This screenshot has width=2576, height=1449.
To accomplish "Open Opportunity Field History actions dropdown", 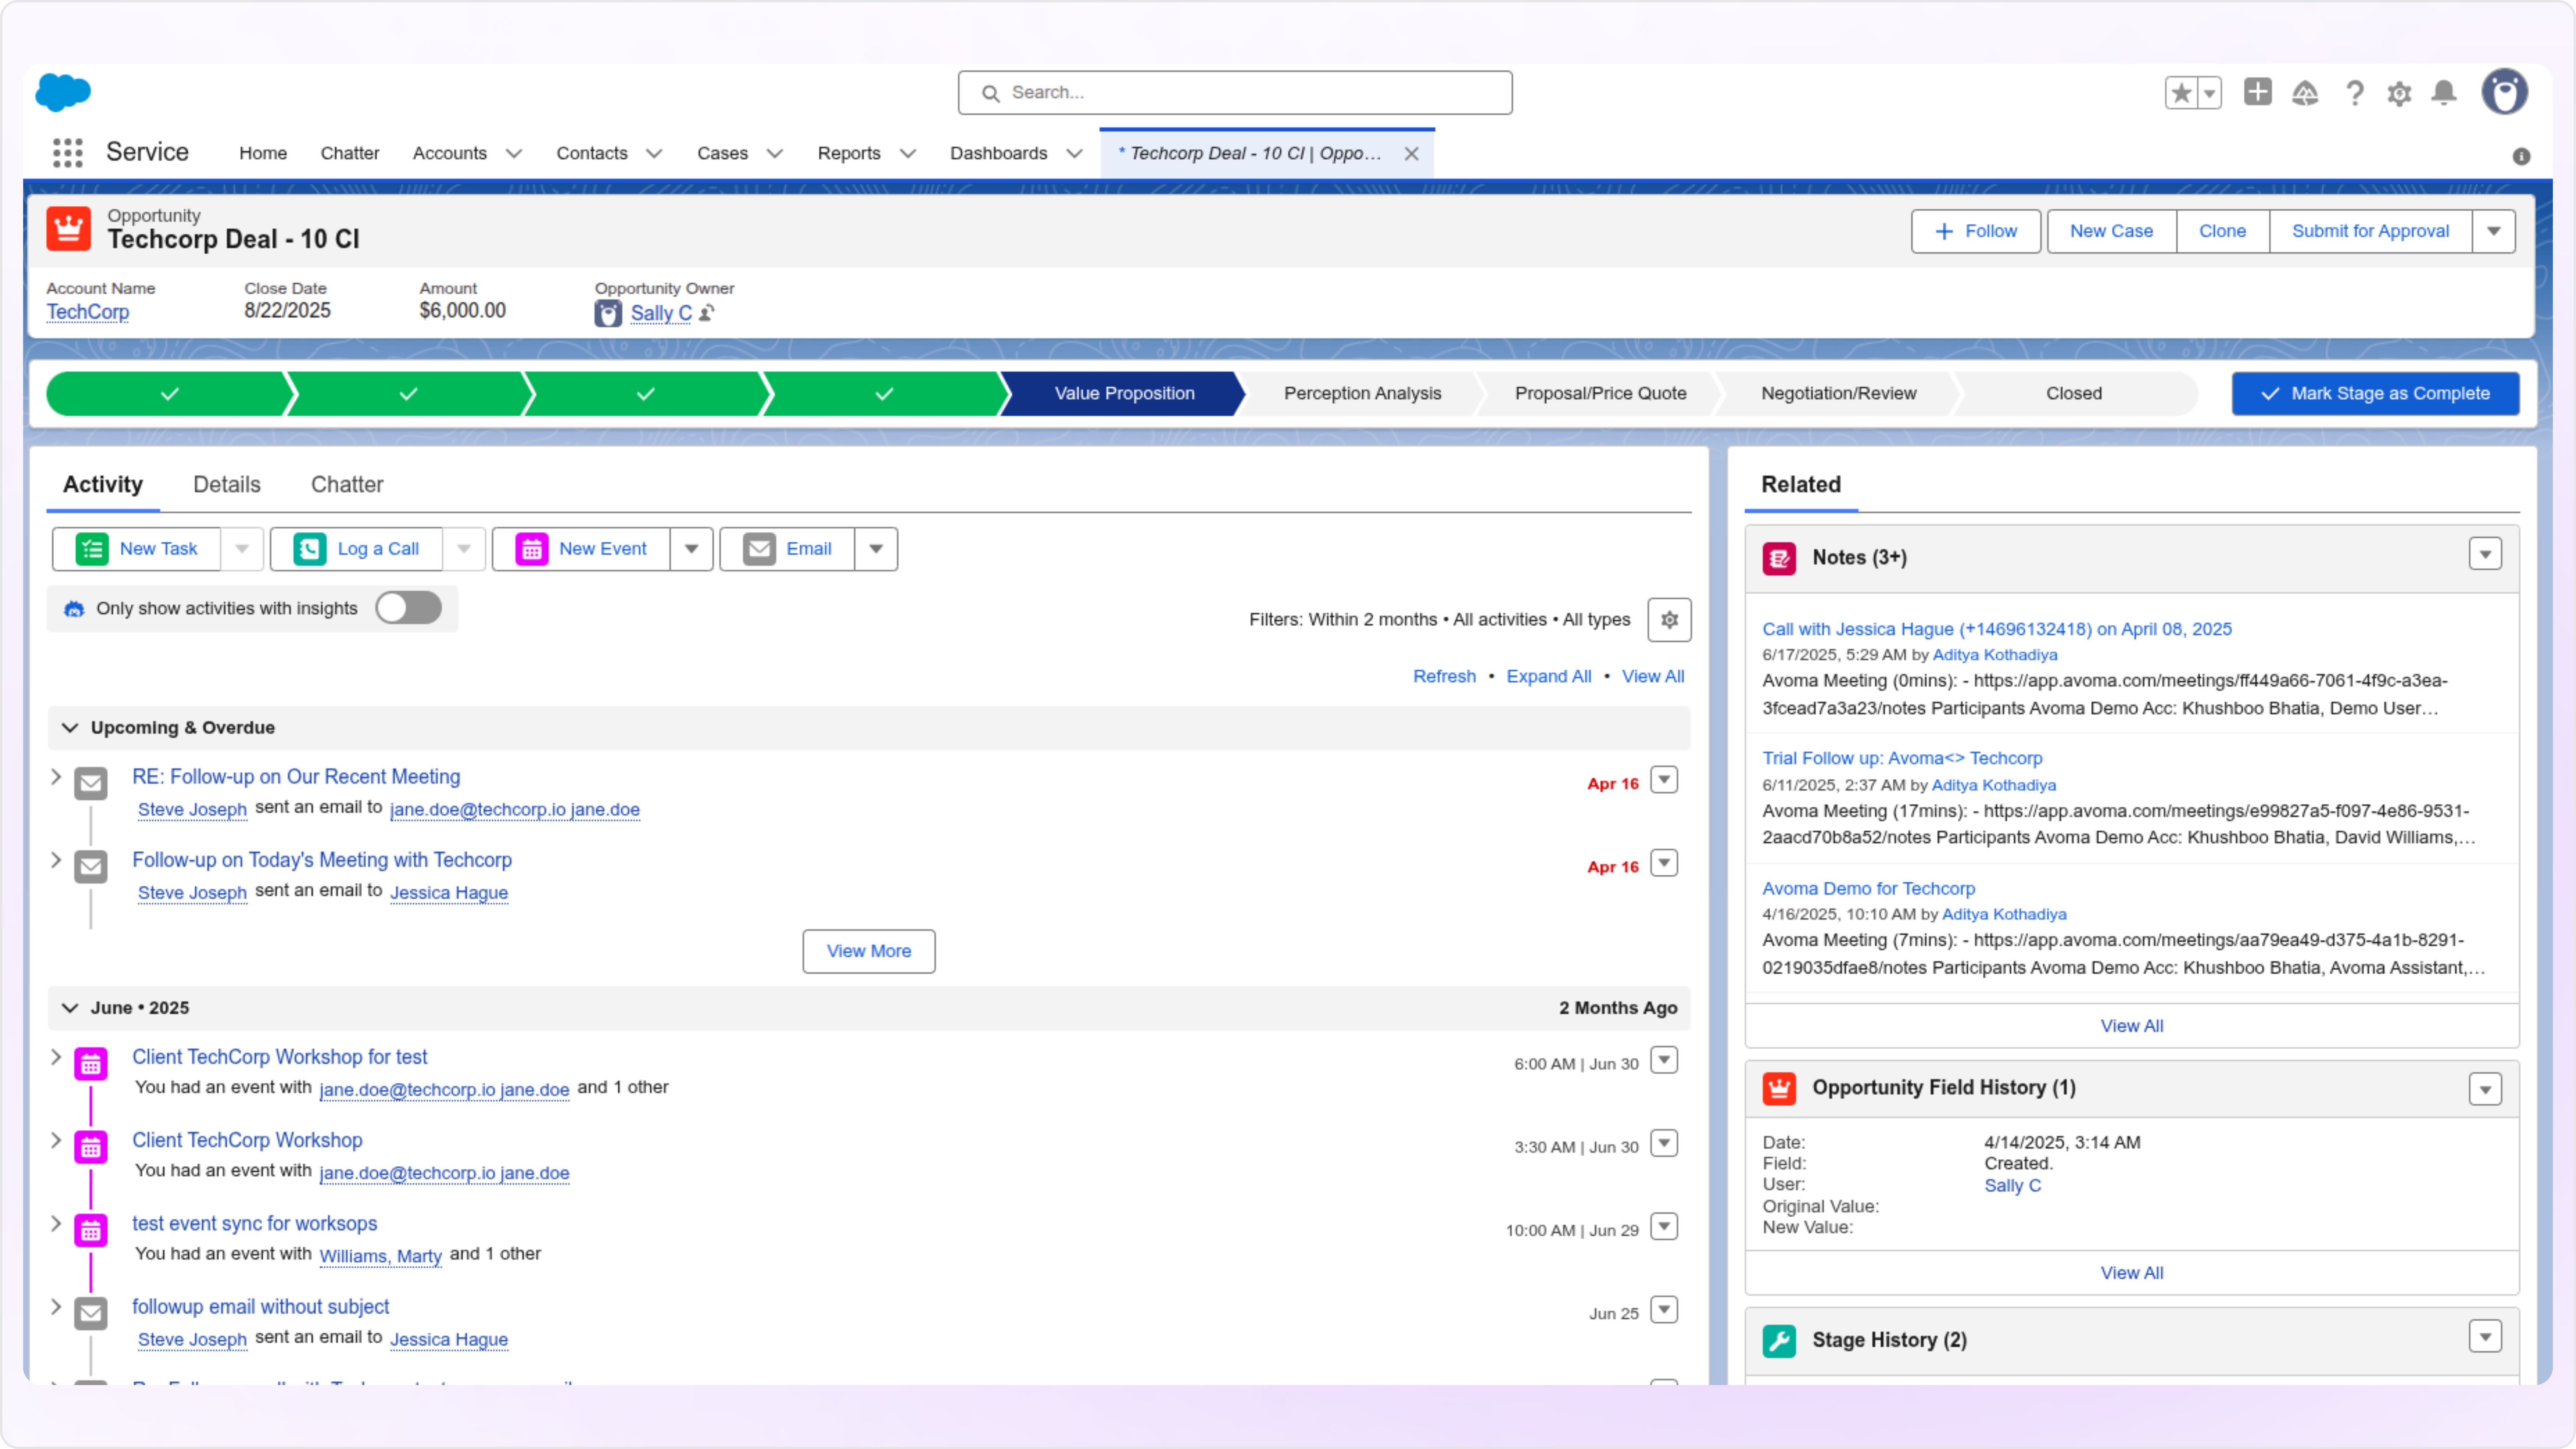I will pyautogui.click(x=2485, y=1089).
